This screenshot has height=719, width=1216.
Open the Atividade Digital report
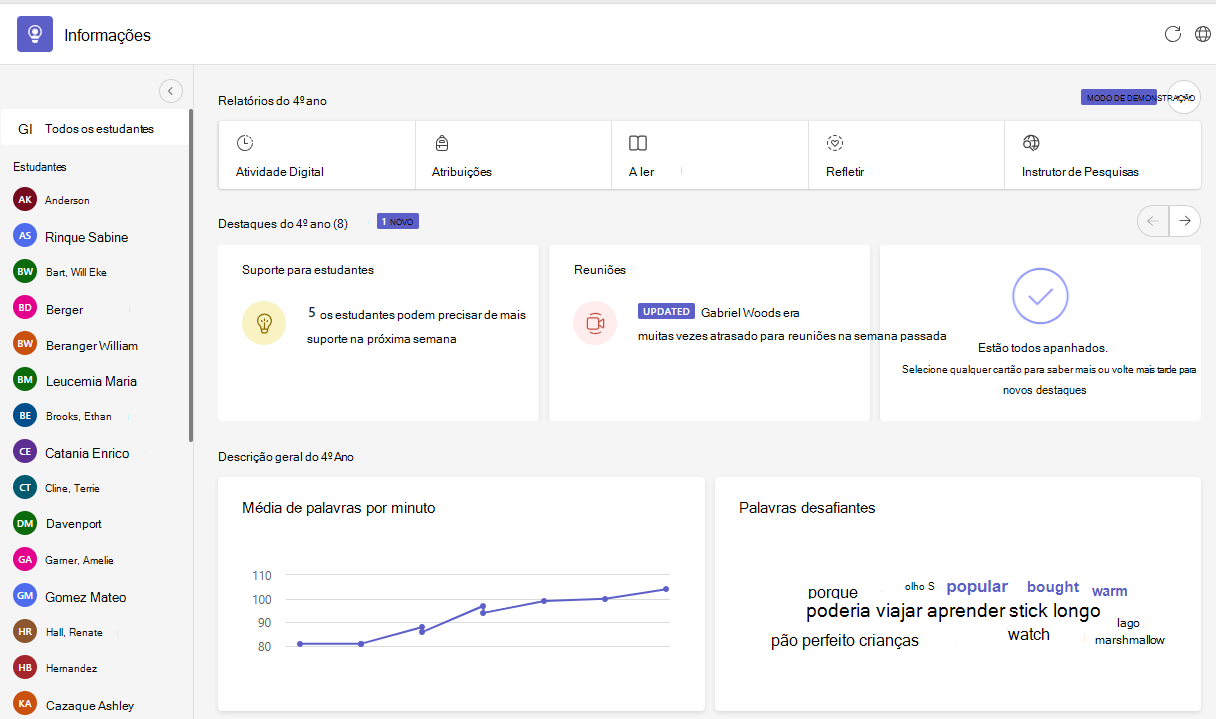tap(317, 155)
